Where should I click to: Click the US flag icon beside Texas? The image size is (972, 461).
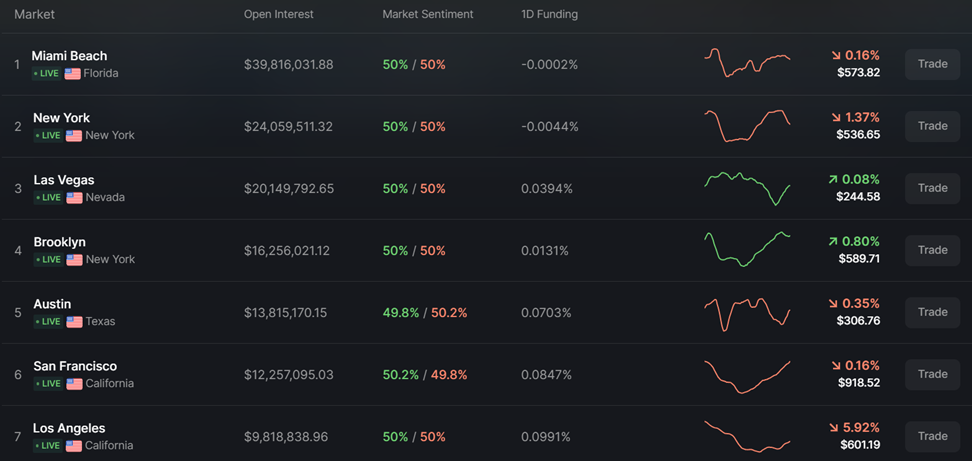point(74,322)
